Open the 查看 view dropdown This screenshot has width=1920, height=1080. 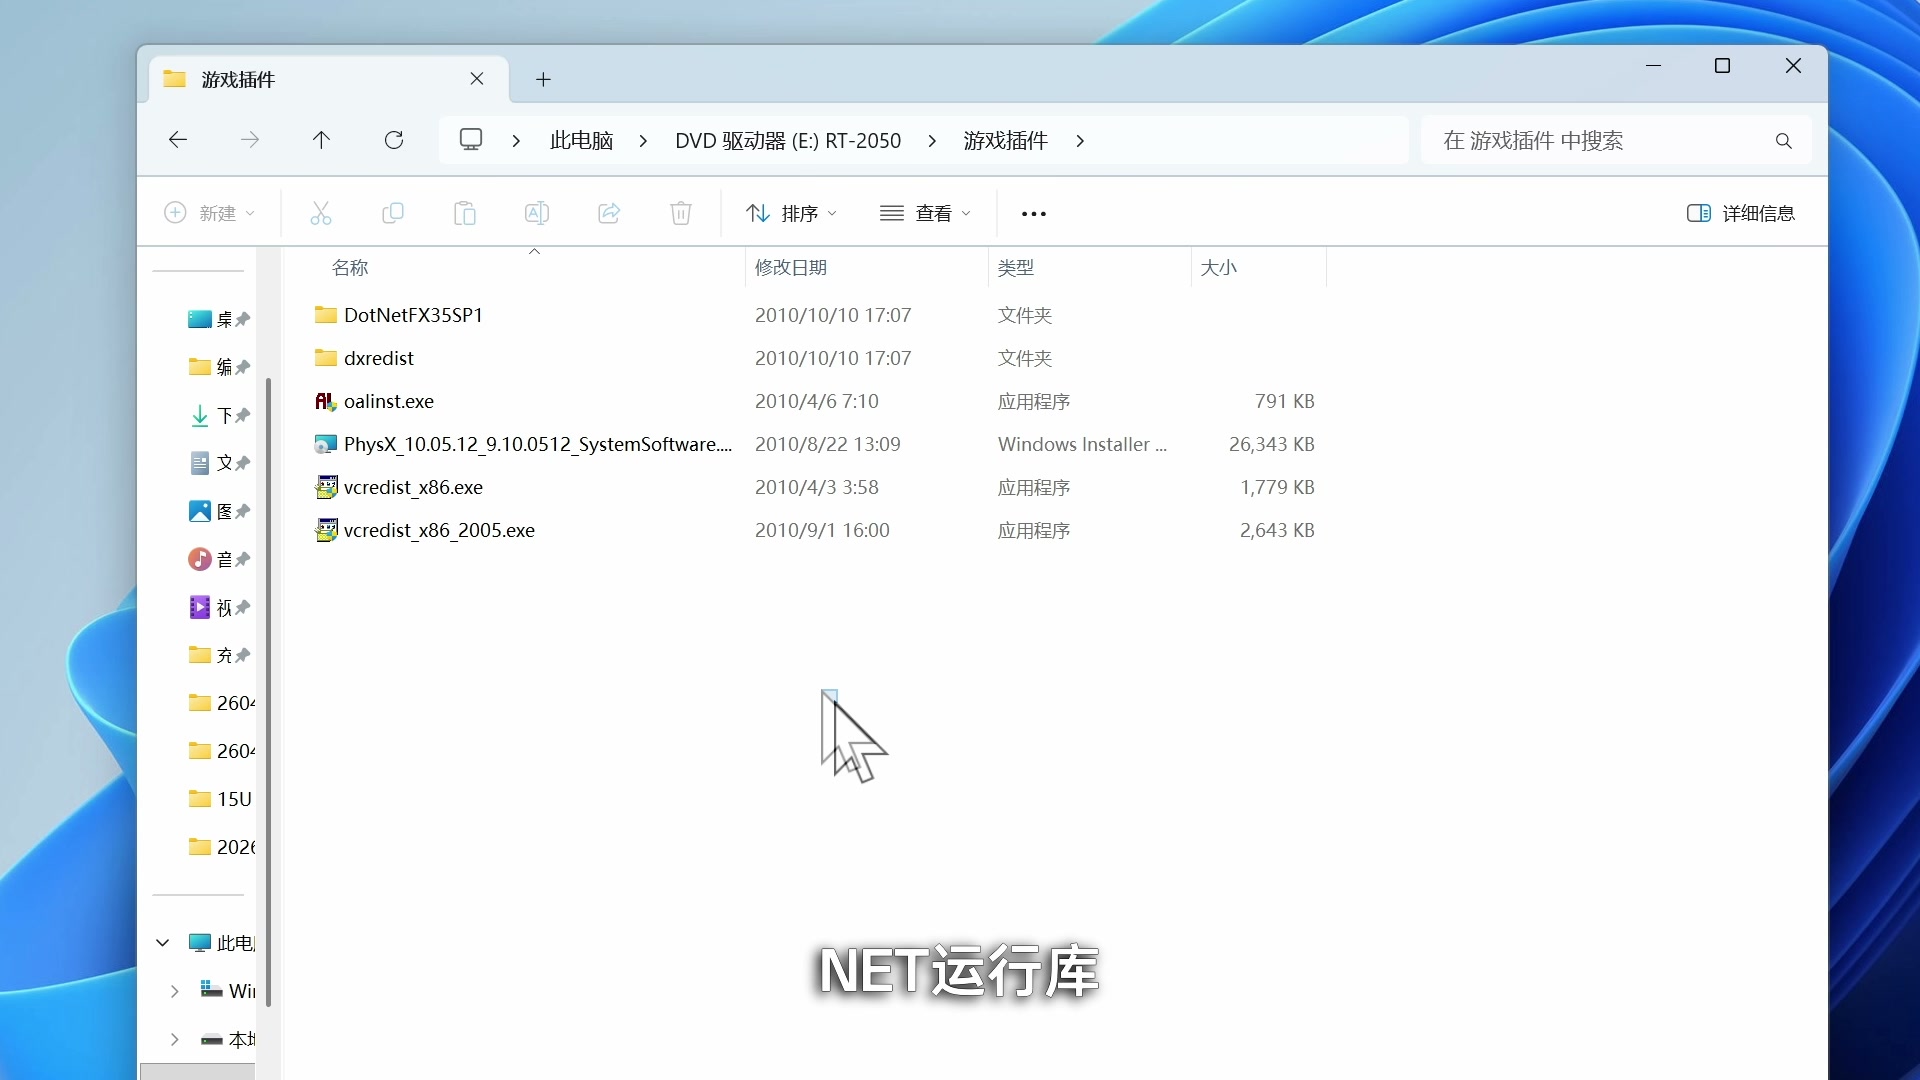925,213
